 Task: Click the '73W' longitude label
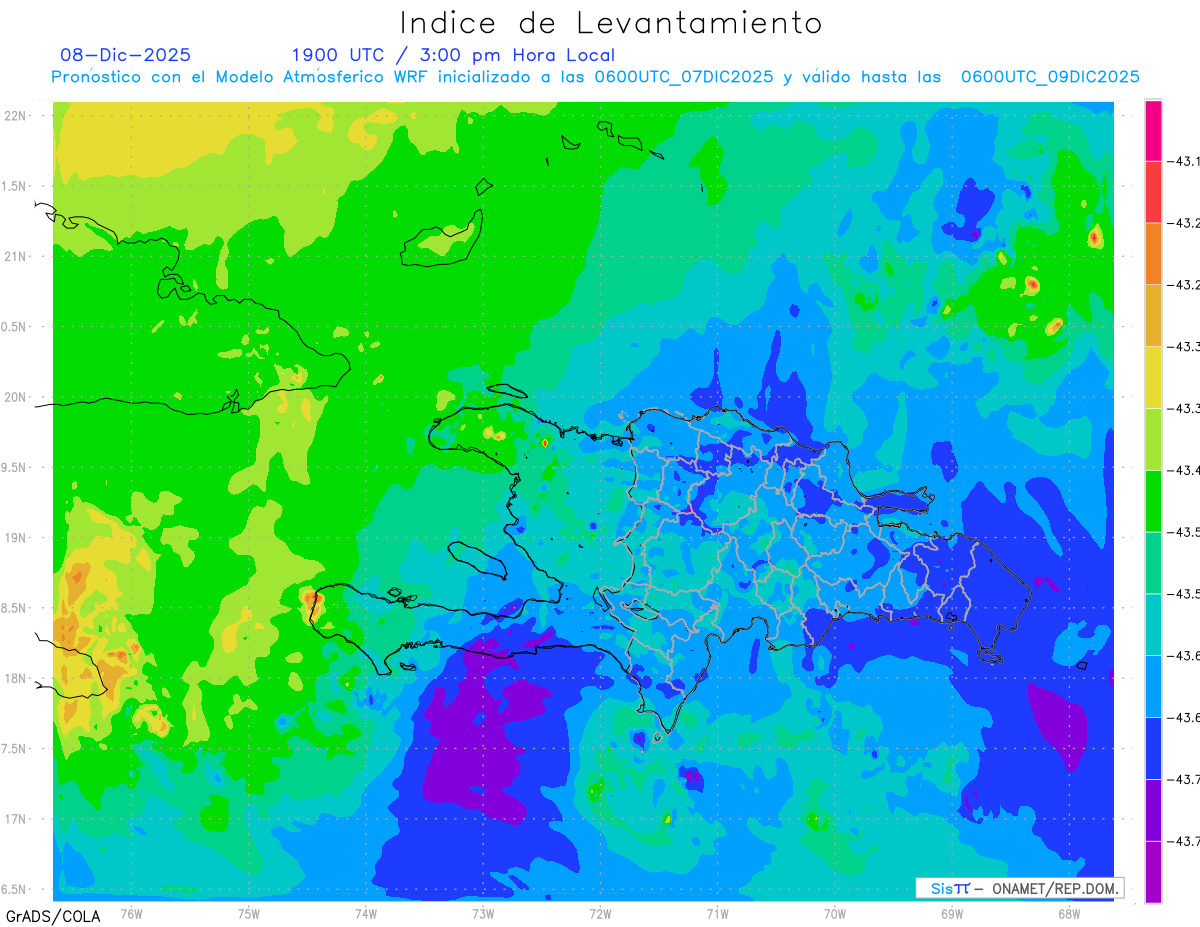point(483,913)
